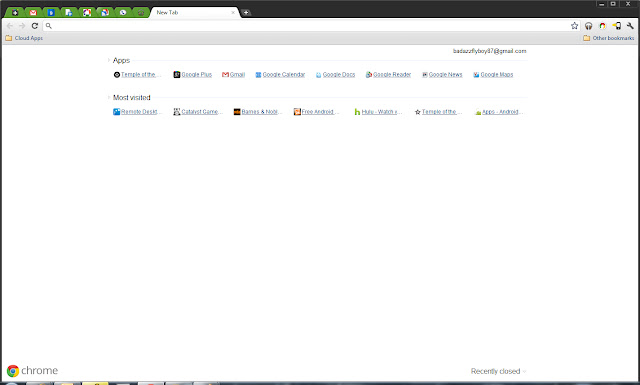
Task: Open the wrench settings menu
Action: [630, 26]
